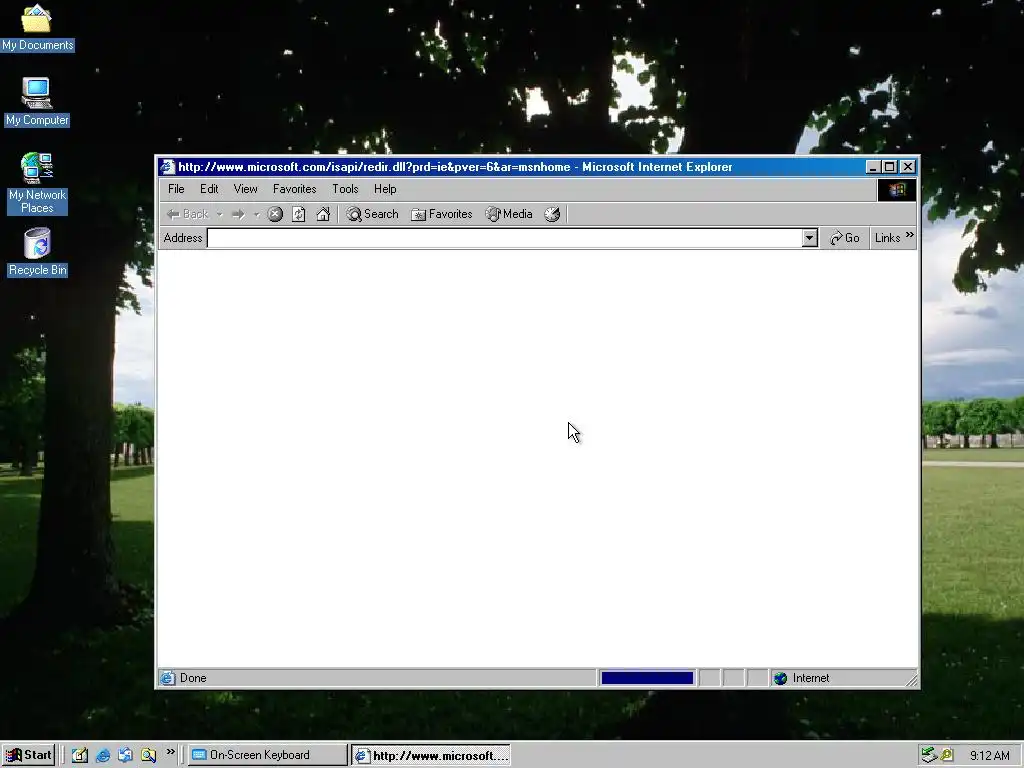The image size is (1024, 768).
Task: Click the Address label
Action: click(x=183, y=238)
